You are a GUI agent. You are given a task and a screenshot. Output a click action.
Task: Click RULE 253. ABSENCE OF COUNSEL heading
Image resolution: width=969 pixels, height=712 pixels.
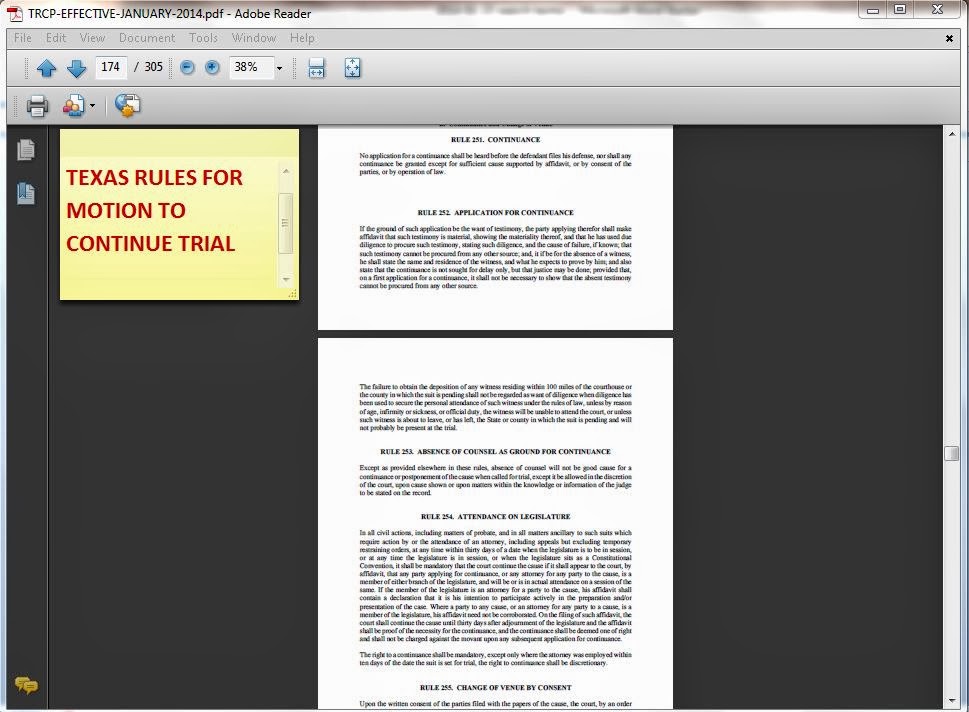coord(496,452)
